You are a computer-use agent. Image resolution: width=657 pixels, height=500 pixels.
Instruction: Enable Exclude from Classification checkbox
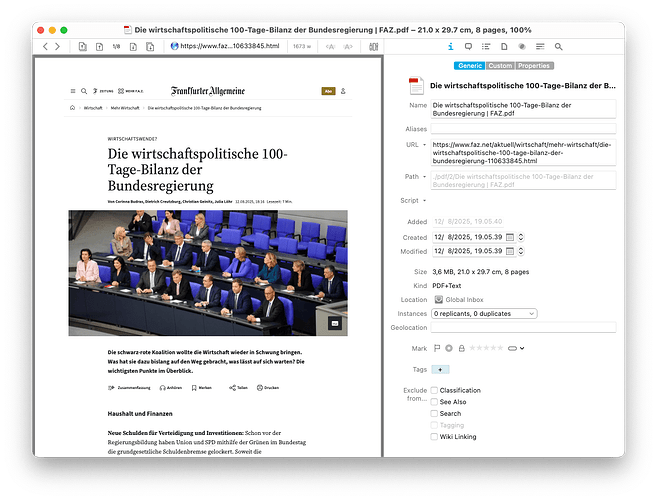435,390
